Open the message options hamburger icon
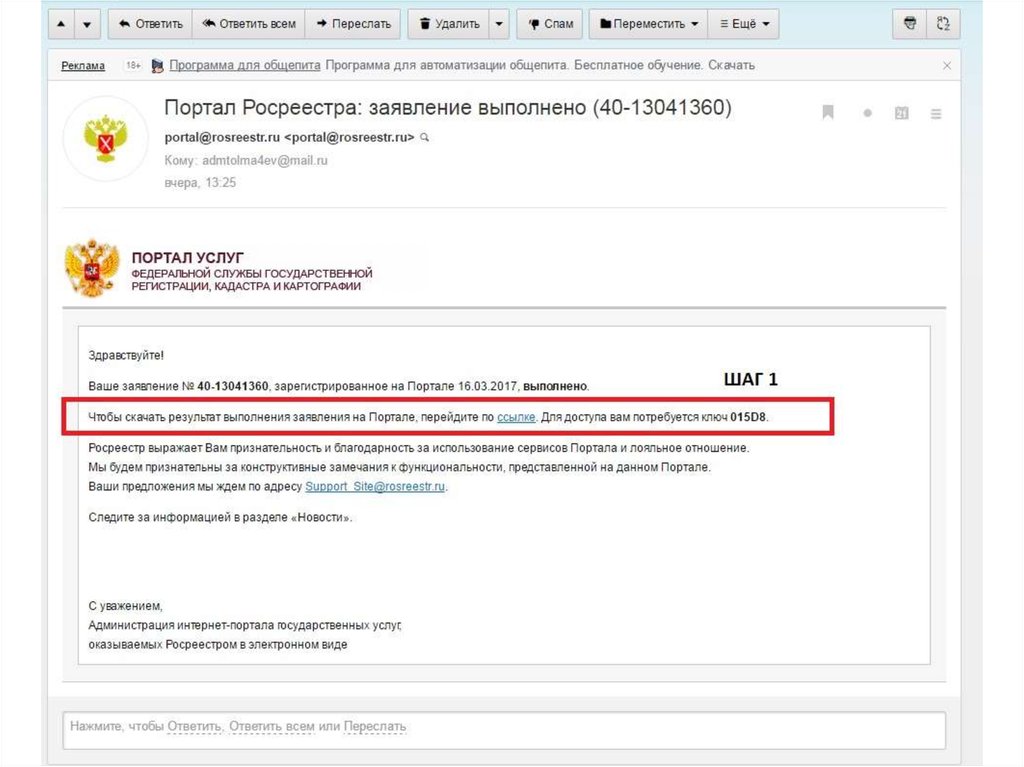 [x=936, y=114]
